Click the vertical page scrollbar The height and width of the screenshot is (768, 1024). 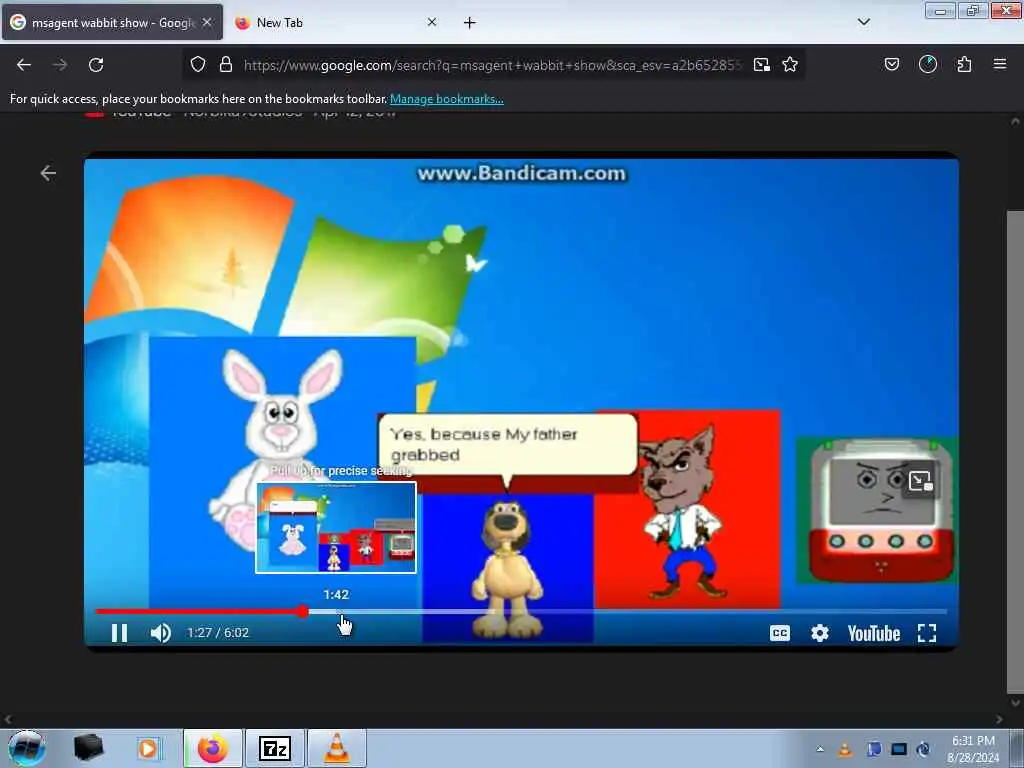1014,451
